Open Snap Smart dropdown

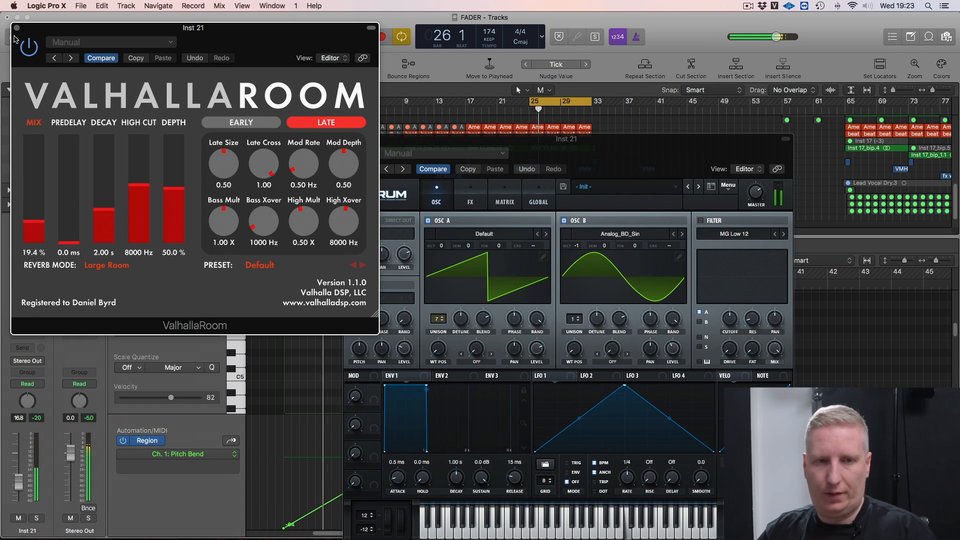[713, 90]
